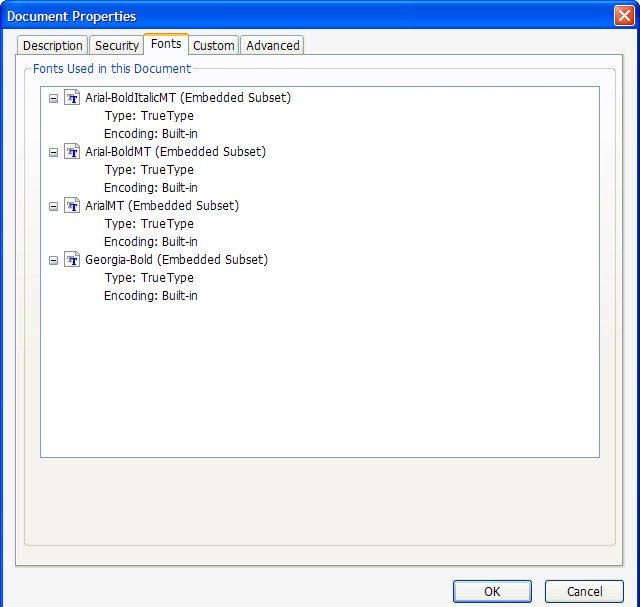
Task: Click Type: TrueType under Georgia-Bold
Action: [149, 278]
